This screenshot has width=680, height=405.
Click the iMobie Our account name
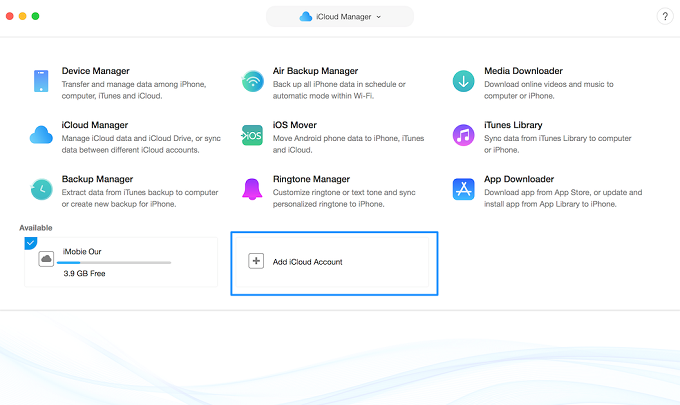coord(82,251)
